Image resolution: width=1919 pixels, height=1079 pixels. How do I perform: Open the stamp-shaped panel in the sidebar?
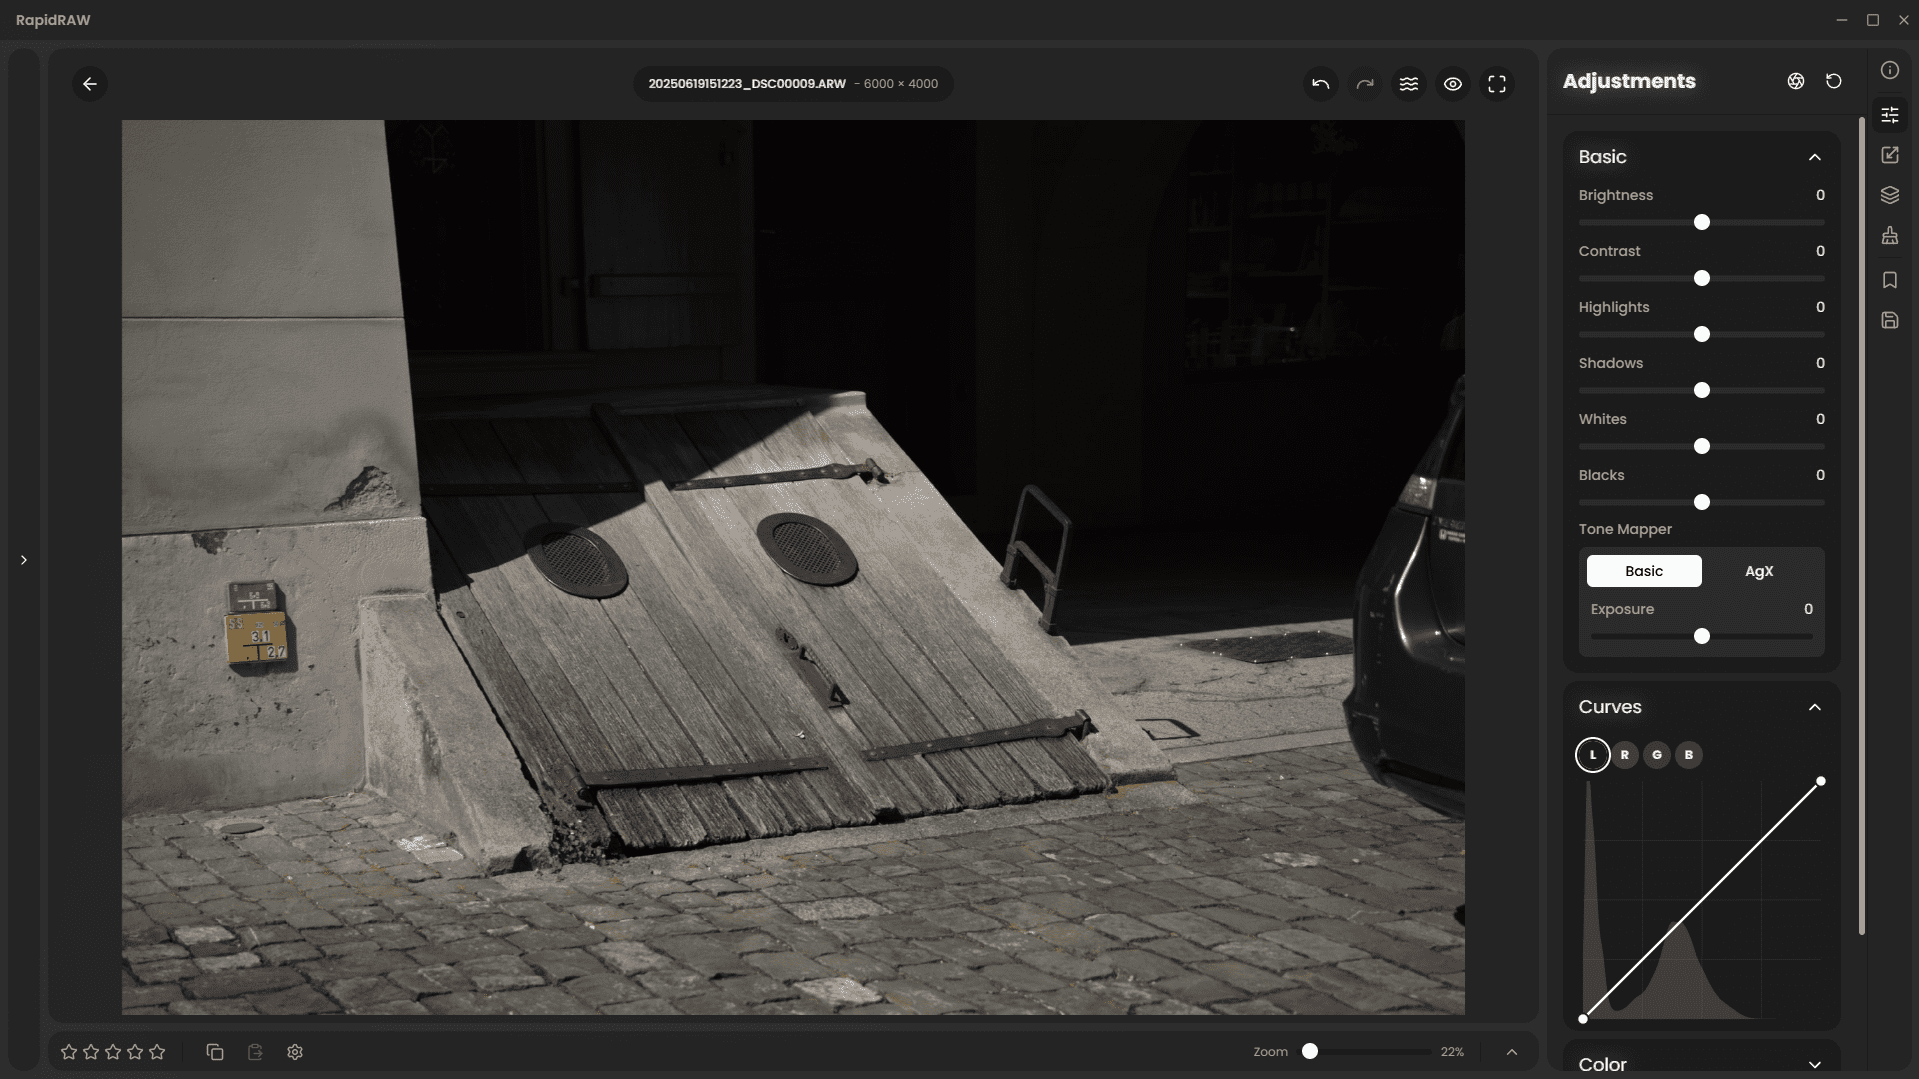pyautogui.click(x=1890, y=236)
